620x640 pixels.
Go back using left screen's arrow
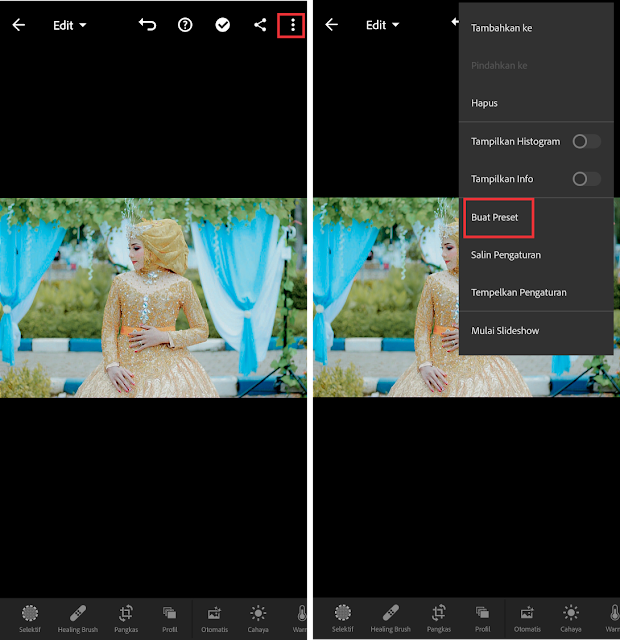click(19, 25)
